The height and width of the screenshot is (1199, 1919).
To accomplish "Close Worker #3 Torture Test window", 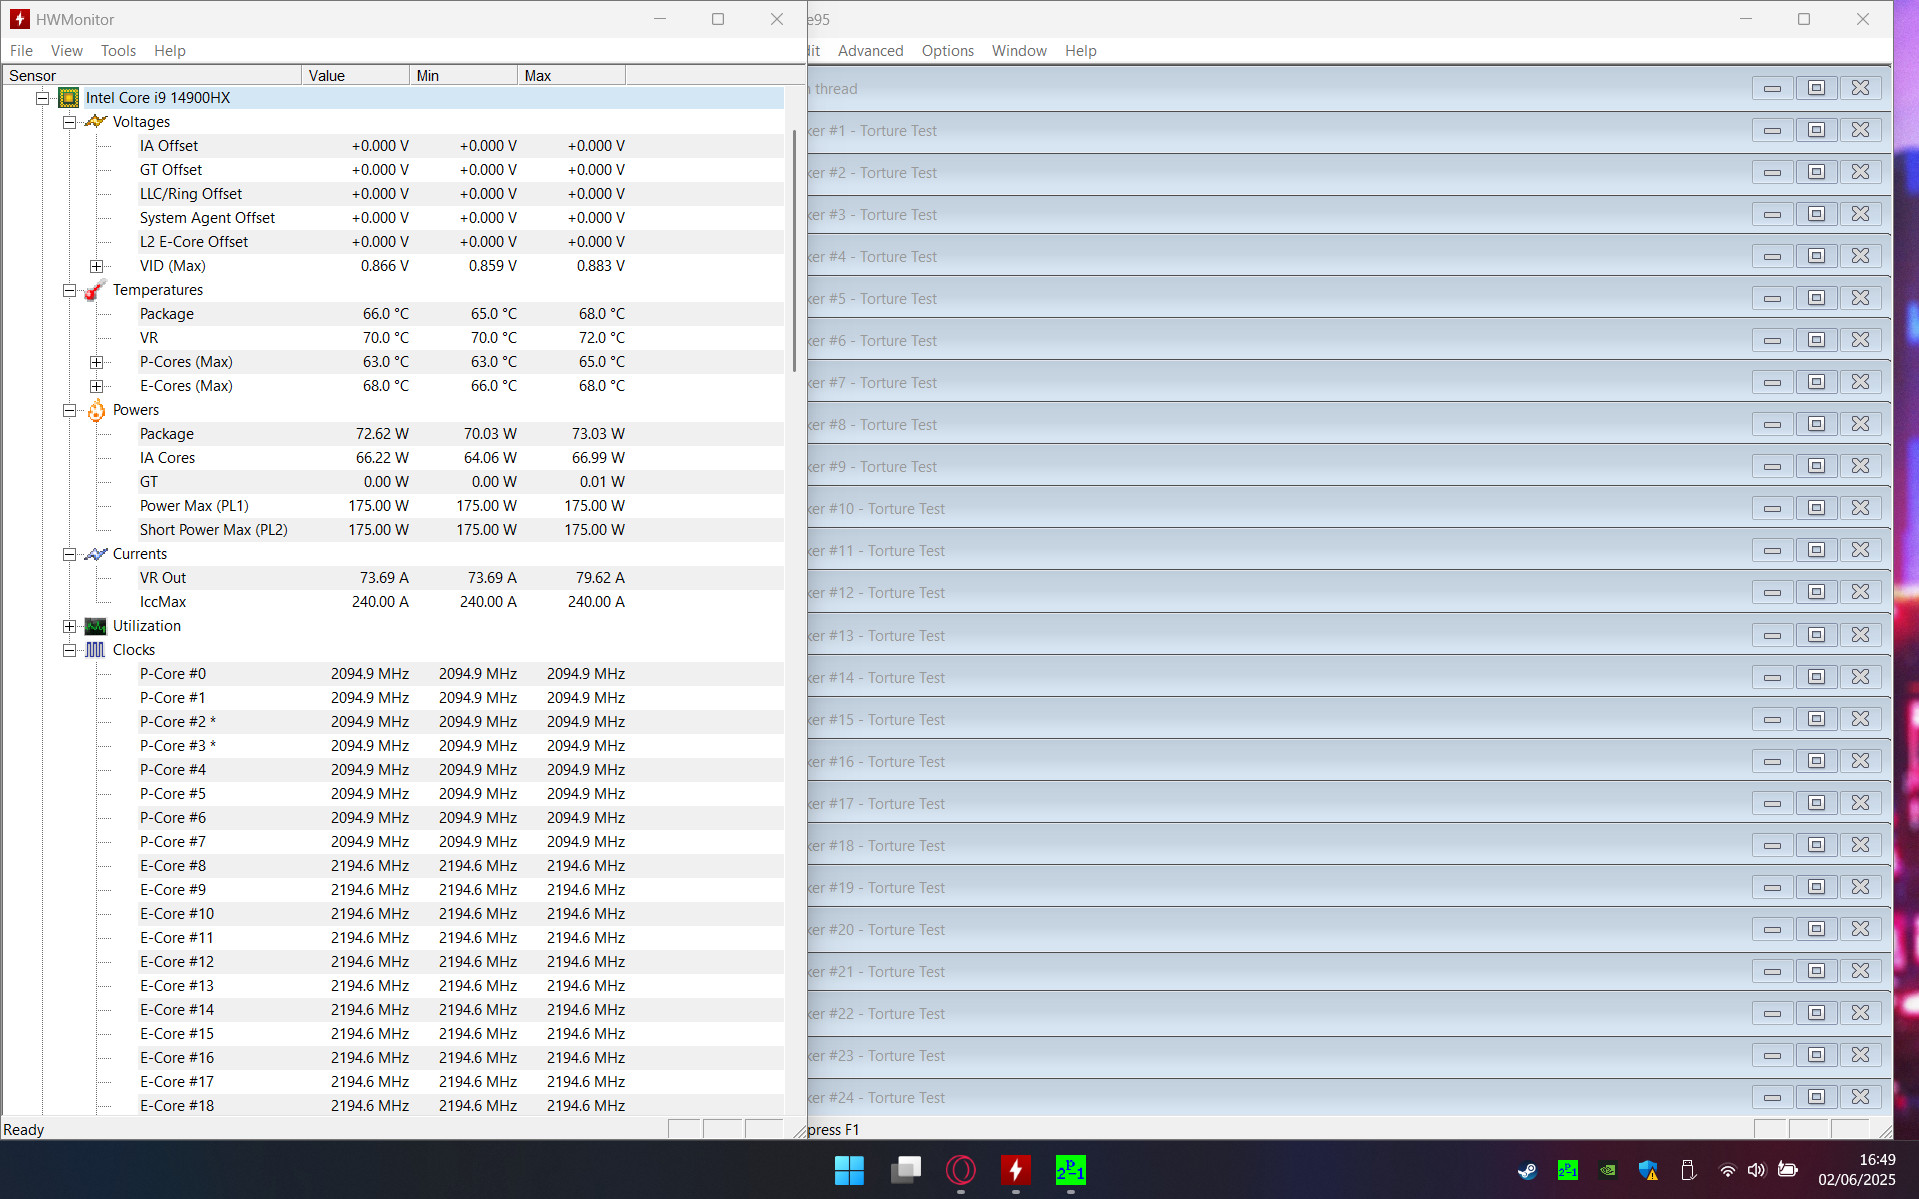I will pyautogui.click(x=1860, y=214).
